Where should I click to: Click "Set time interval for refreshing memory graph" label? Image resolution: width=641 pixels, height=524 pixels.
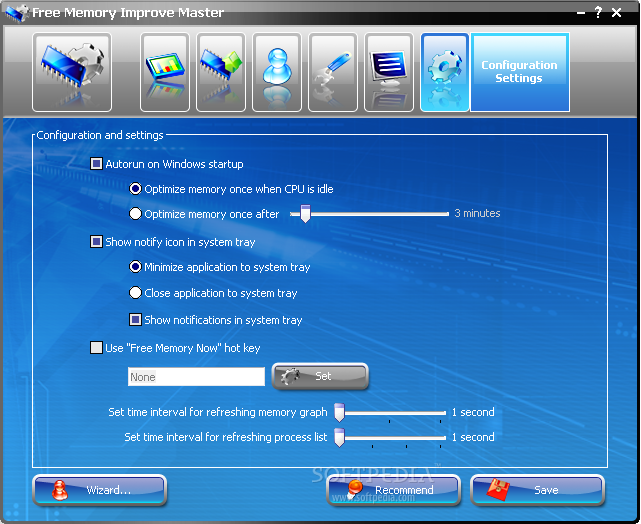(218, 412)
